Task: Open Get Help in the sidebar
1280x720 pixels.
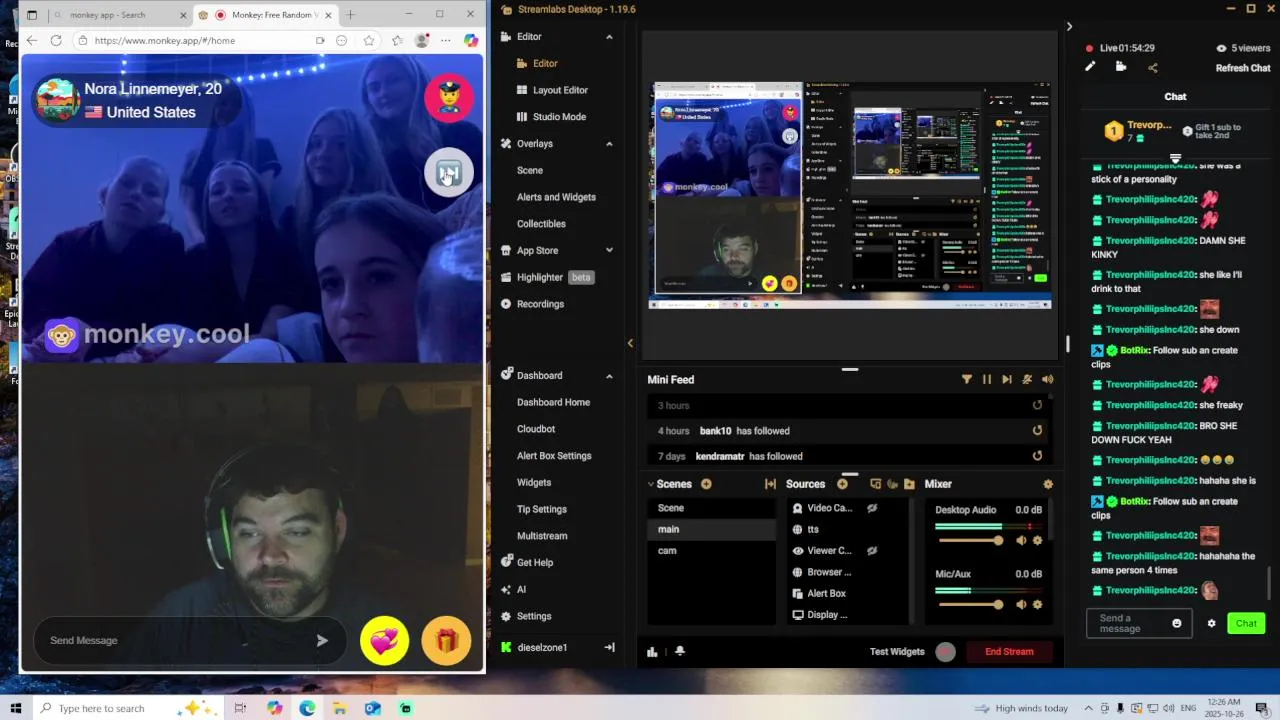Action: pos(527,563)
